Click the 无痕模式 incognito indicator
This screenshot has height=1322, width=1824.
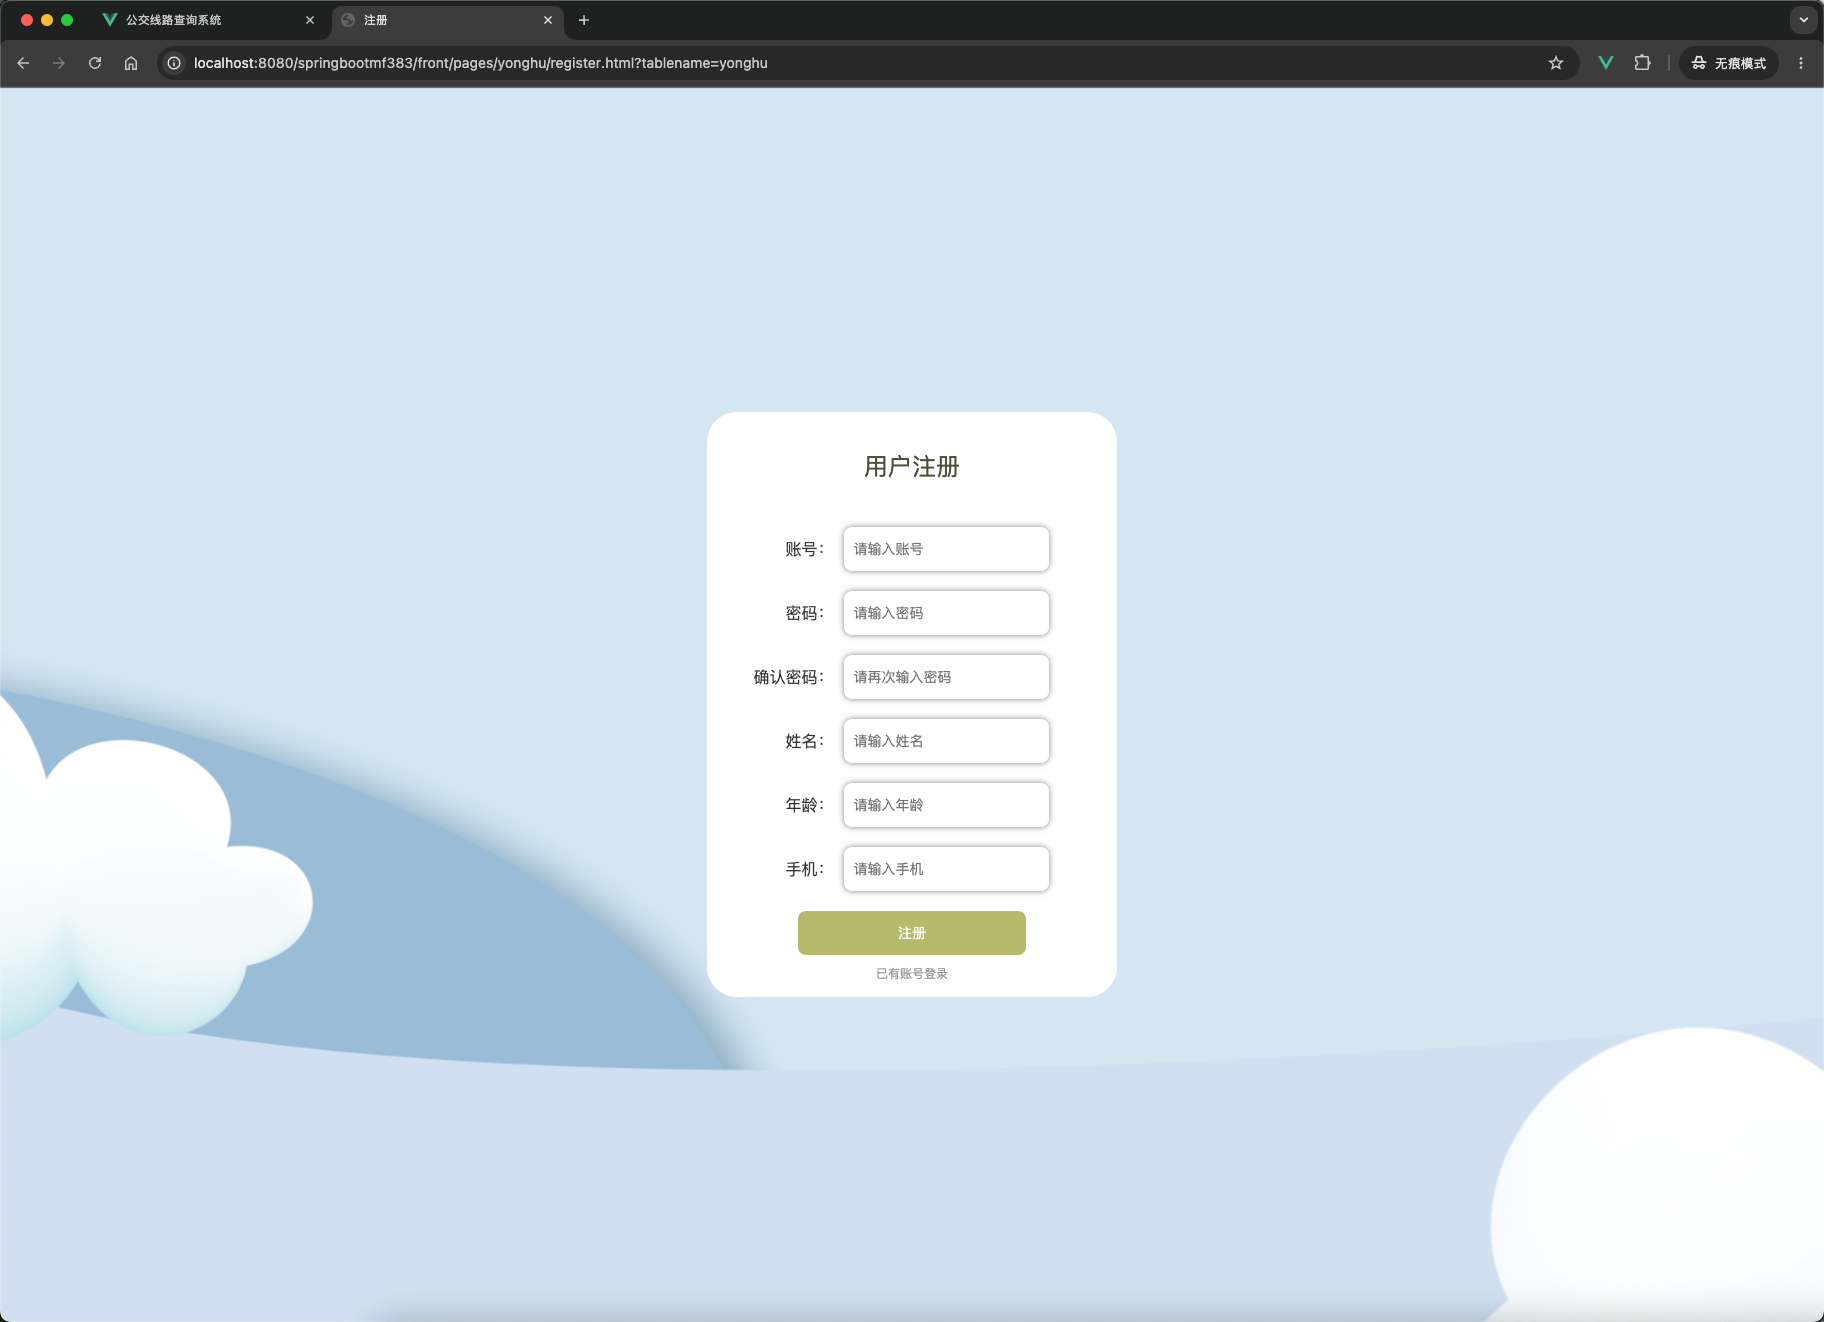click(1729, 63)
